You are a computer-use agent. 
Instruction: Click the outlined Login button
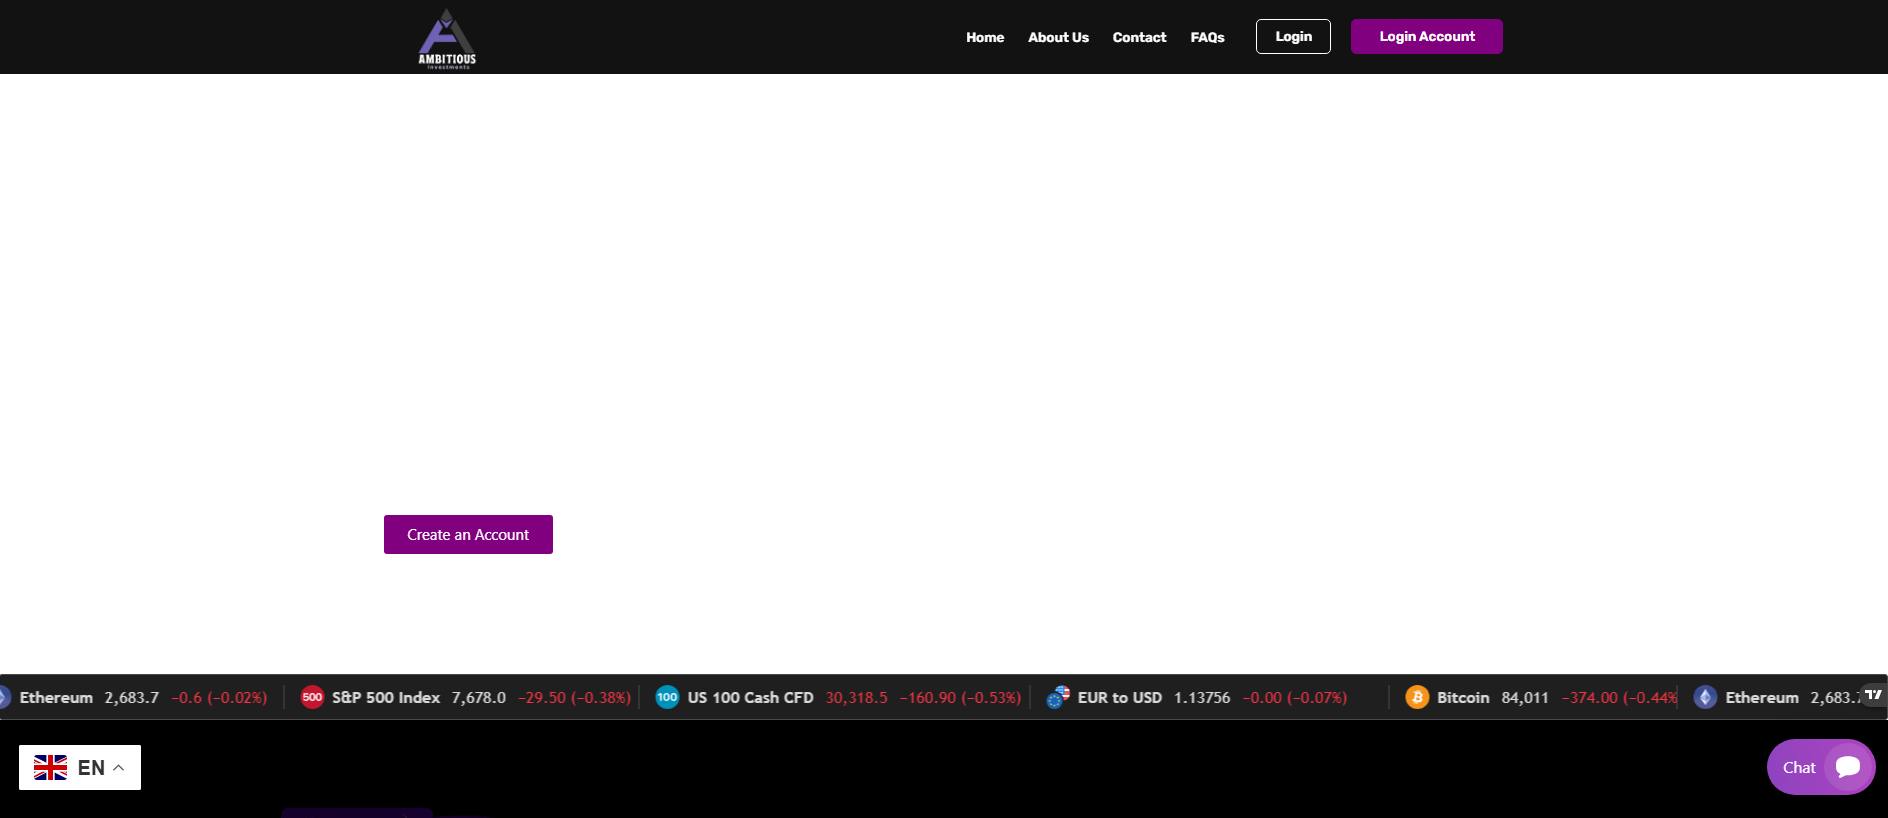[x=1293, y=36]
